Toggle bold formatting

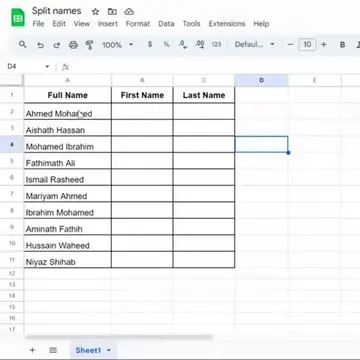tap(342, 45)
